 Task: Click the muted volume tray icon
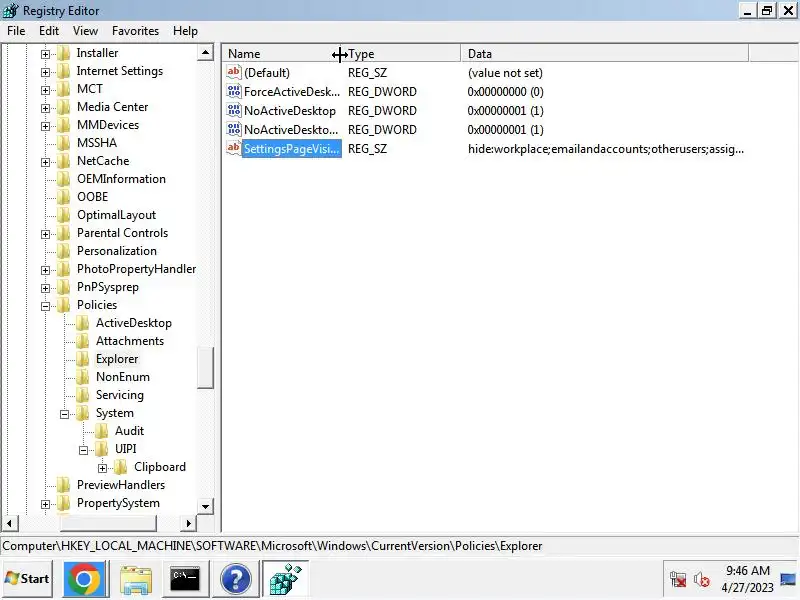(701, 579)
